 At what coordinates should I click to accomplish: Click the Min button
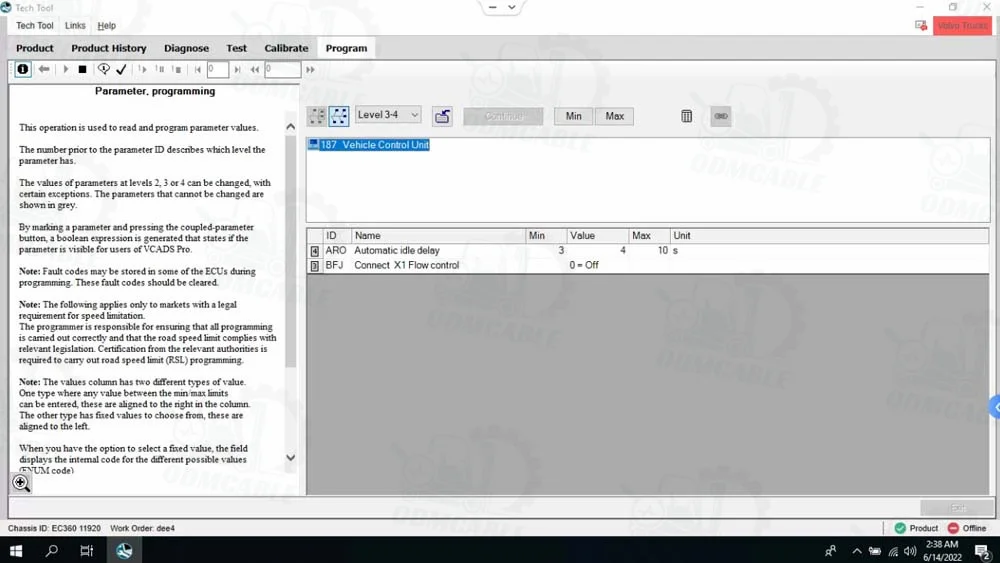point(573,116)
